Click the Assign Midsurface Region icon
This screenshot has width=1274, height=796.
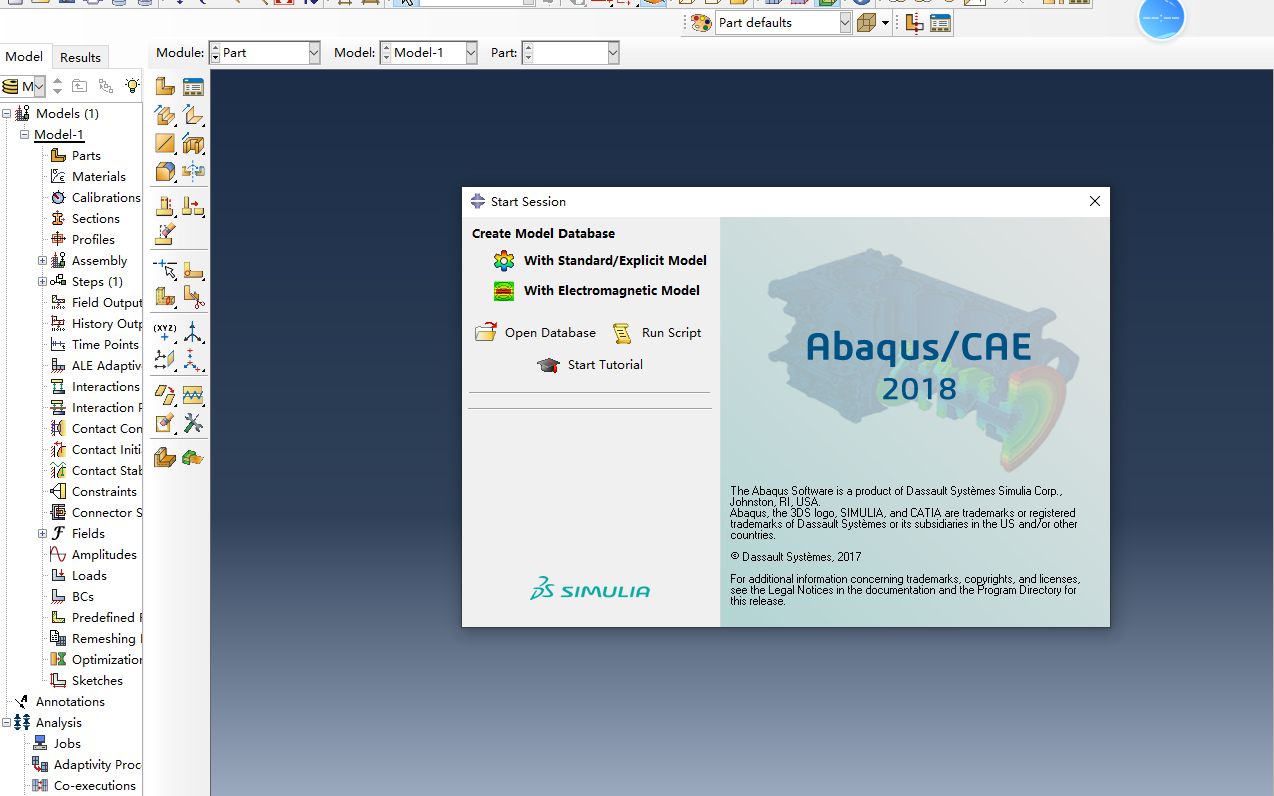click(x=165, y=458)
